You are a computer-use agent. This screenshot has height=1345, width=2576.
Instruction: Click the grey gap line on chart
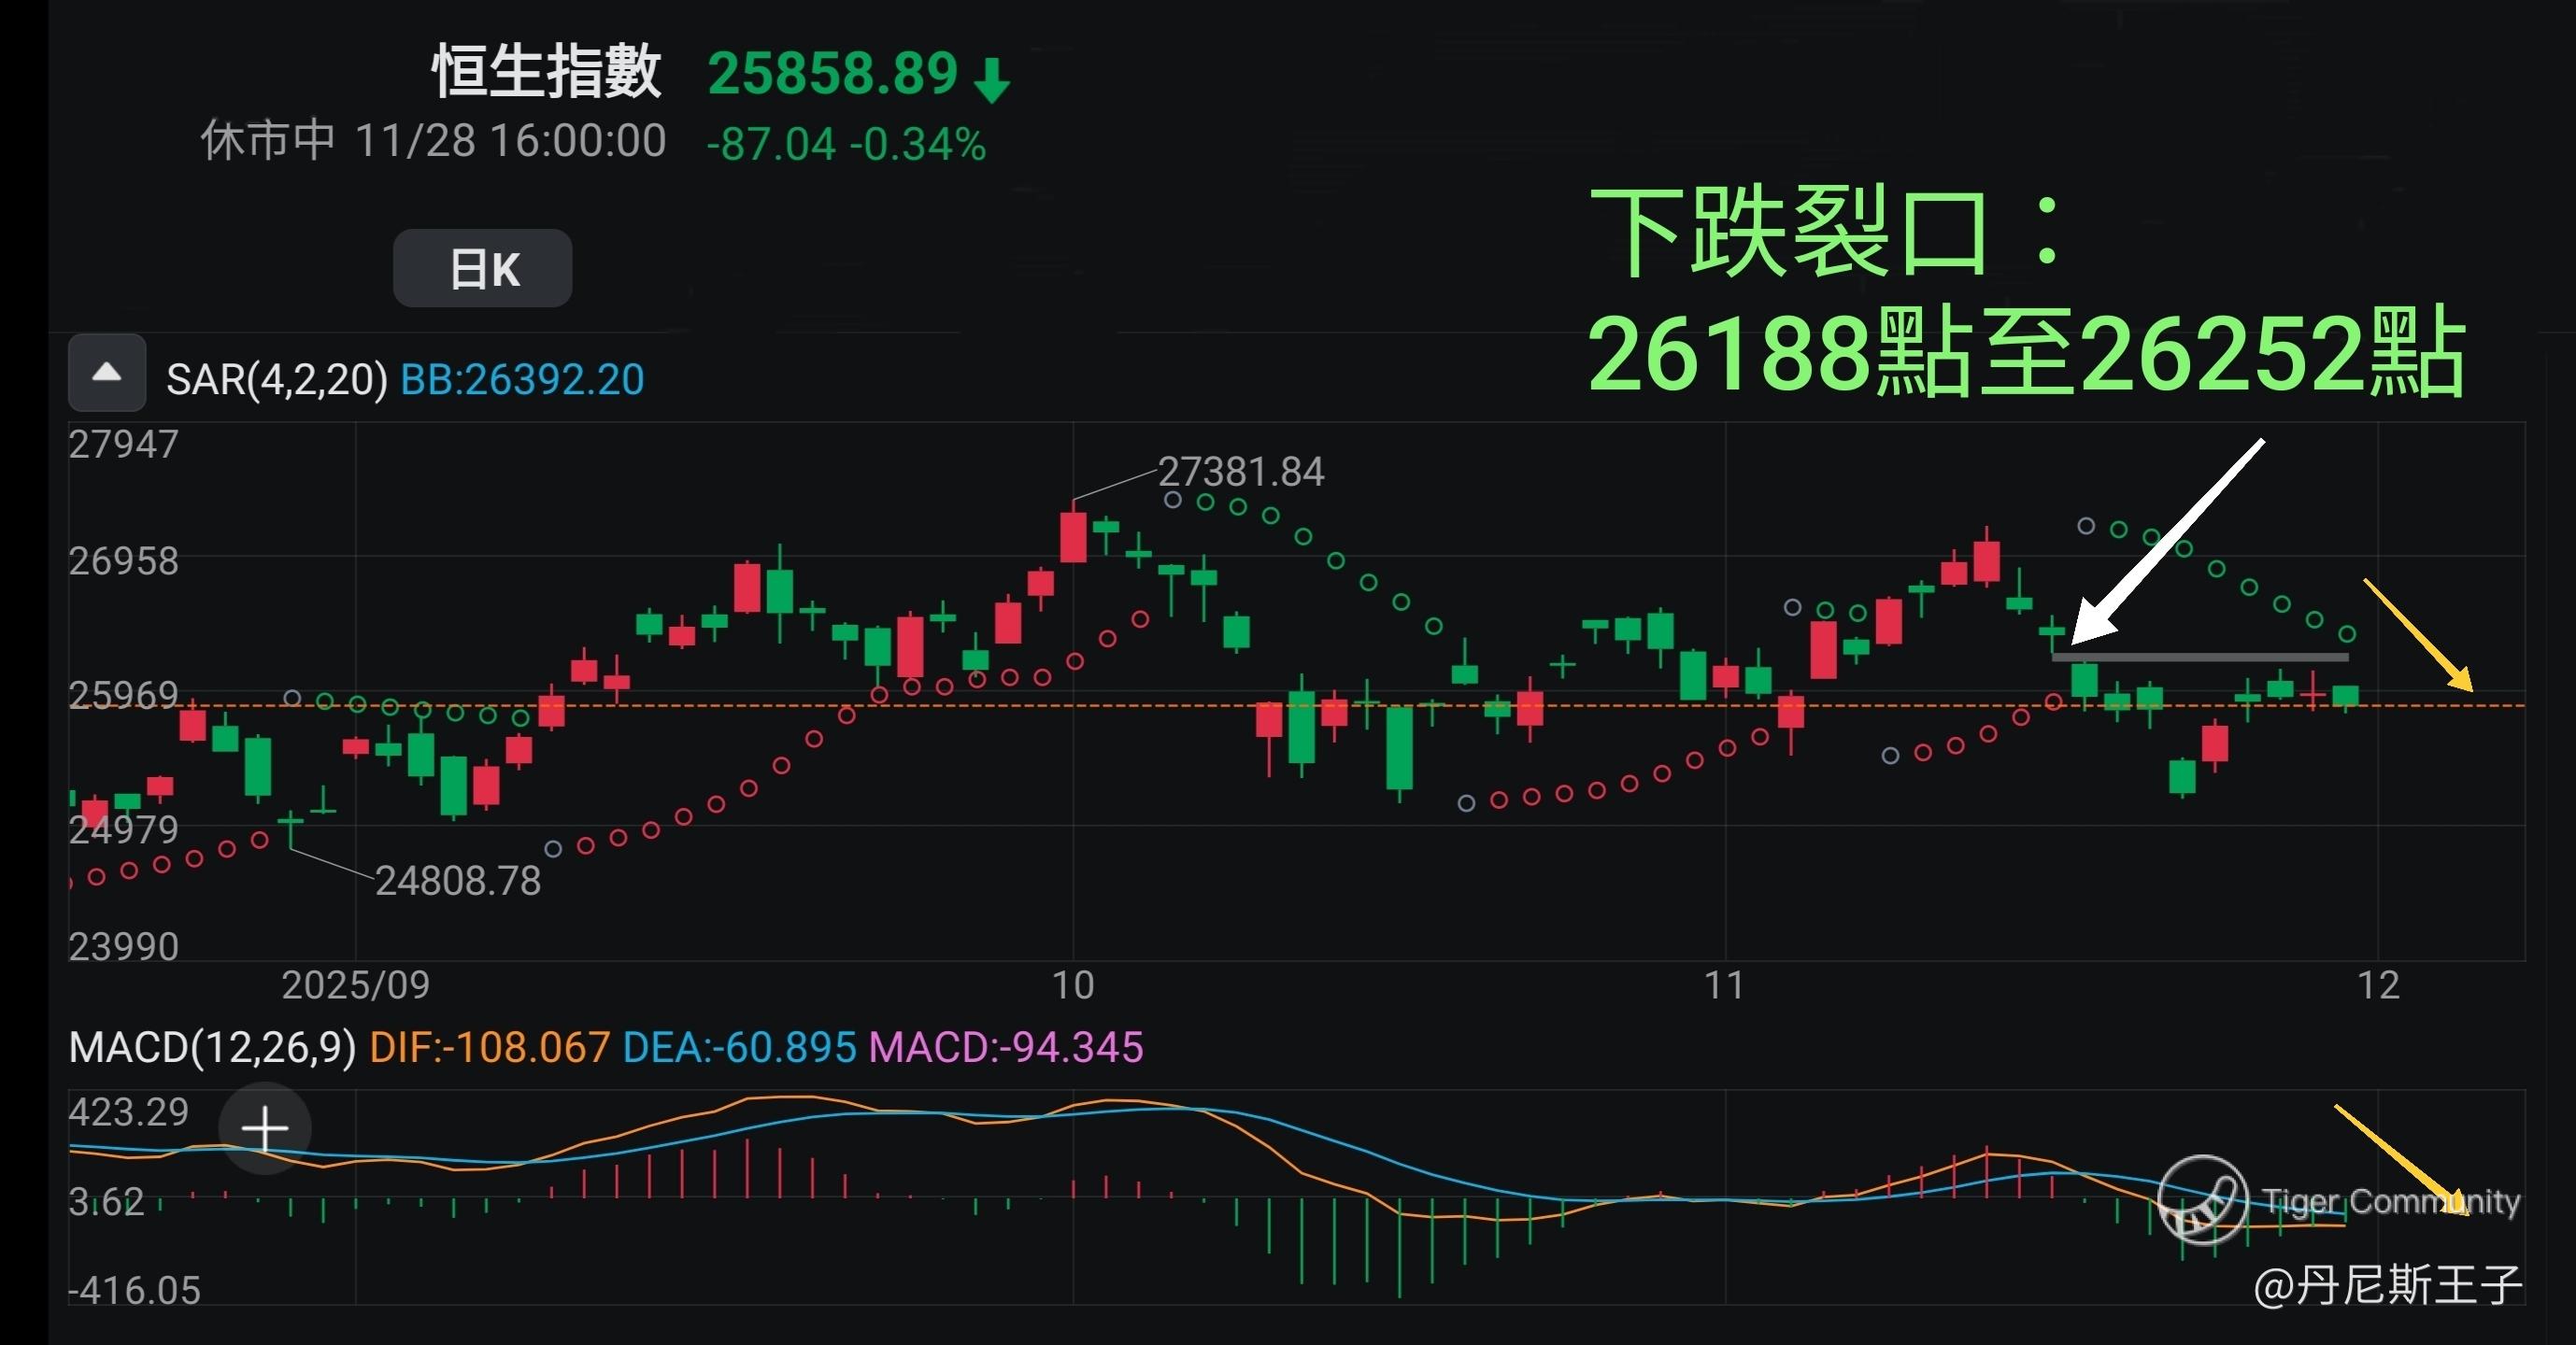2199,657
